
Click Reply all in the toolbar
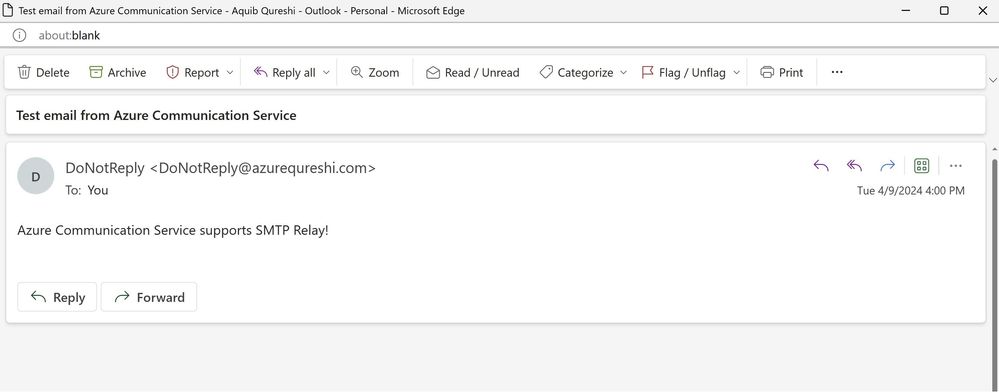click(284, 73)
